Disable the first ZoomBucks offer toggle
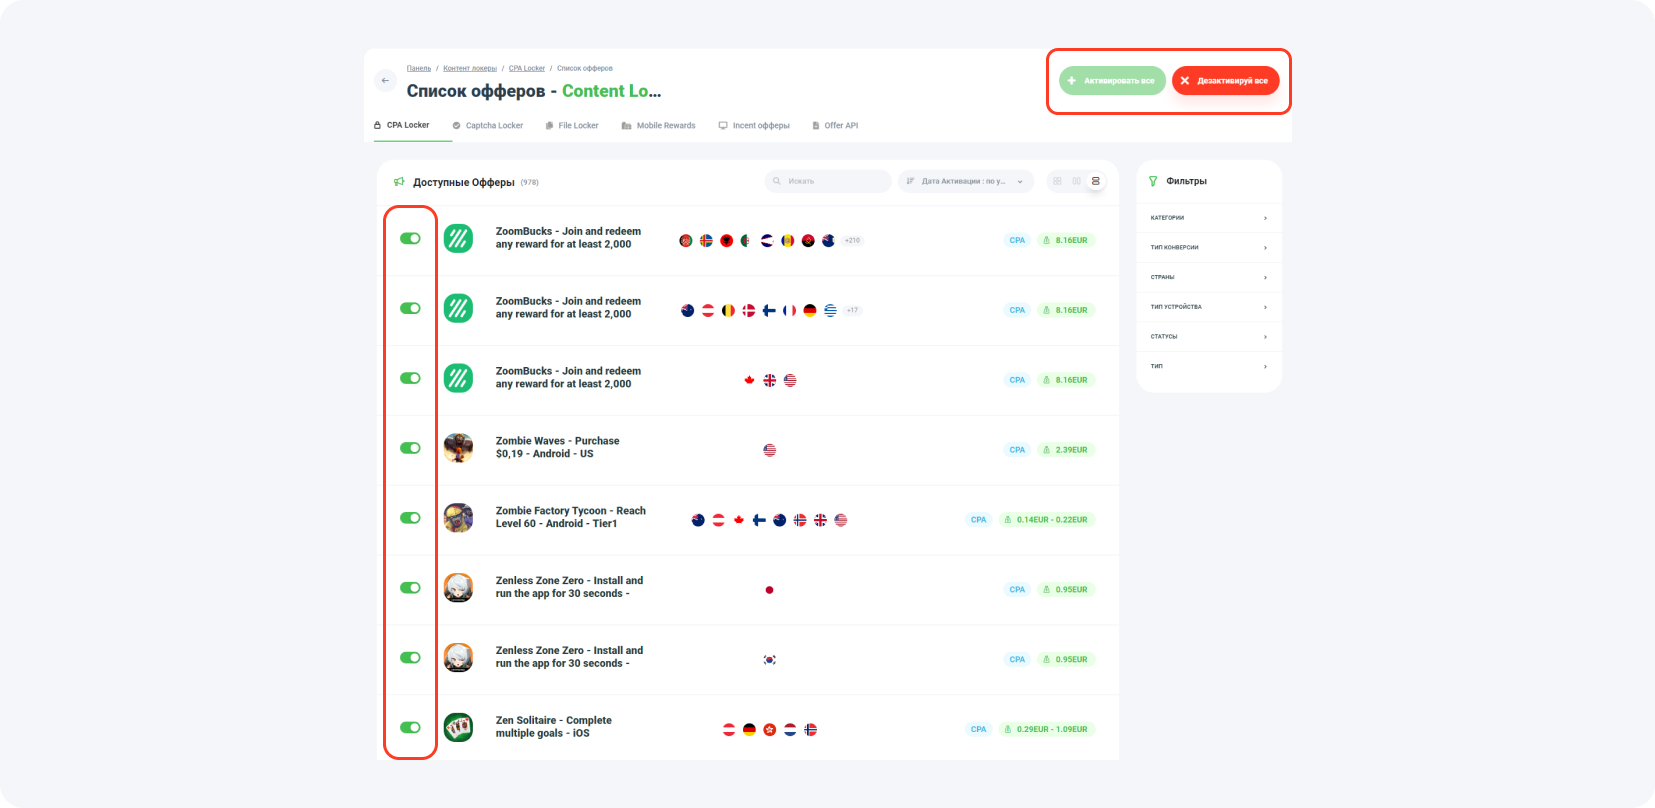This screenshot has width=1655, height=808. tap(410, 238)
